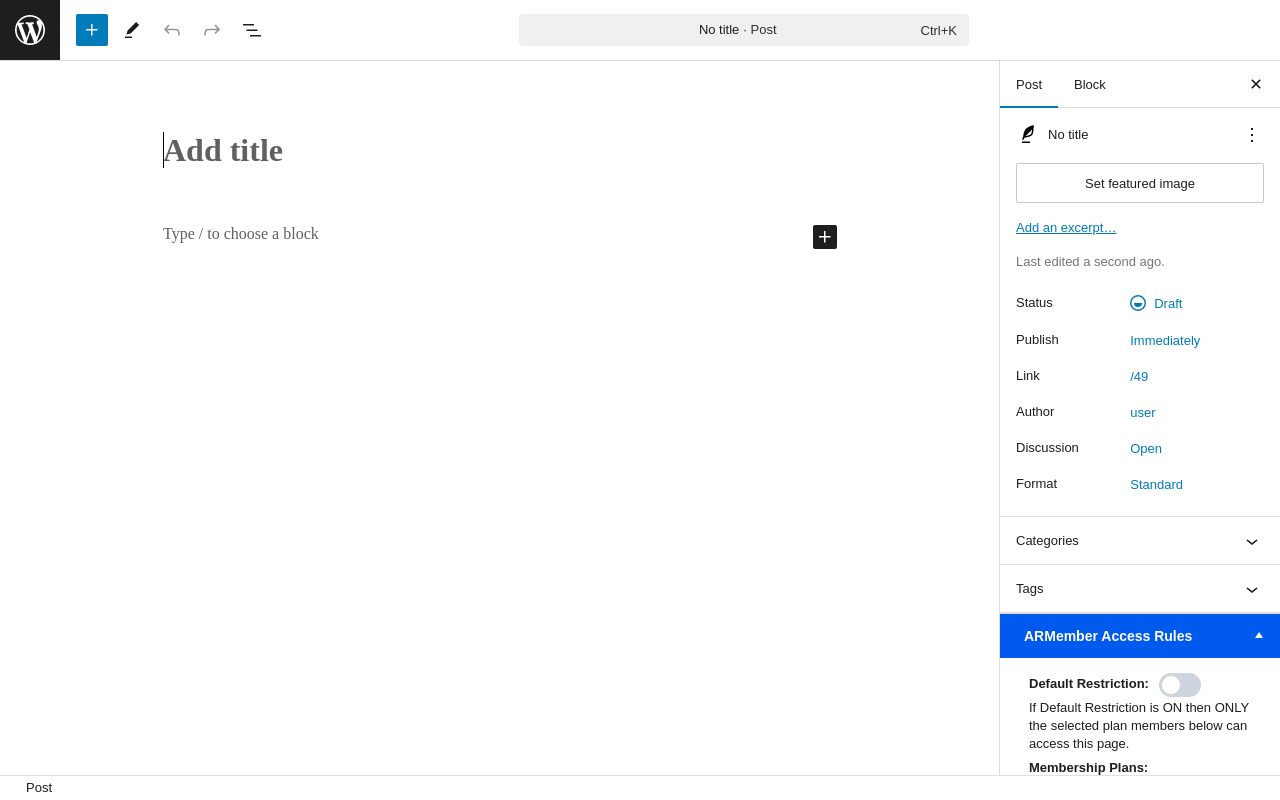Open the block inserter in the top toolbar
The image size is (1280, 800).
92,30
